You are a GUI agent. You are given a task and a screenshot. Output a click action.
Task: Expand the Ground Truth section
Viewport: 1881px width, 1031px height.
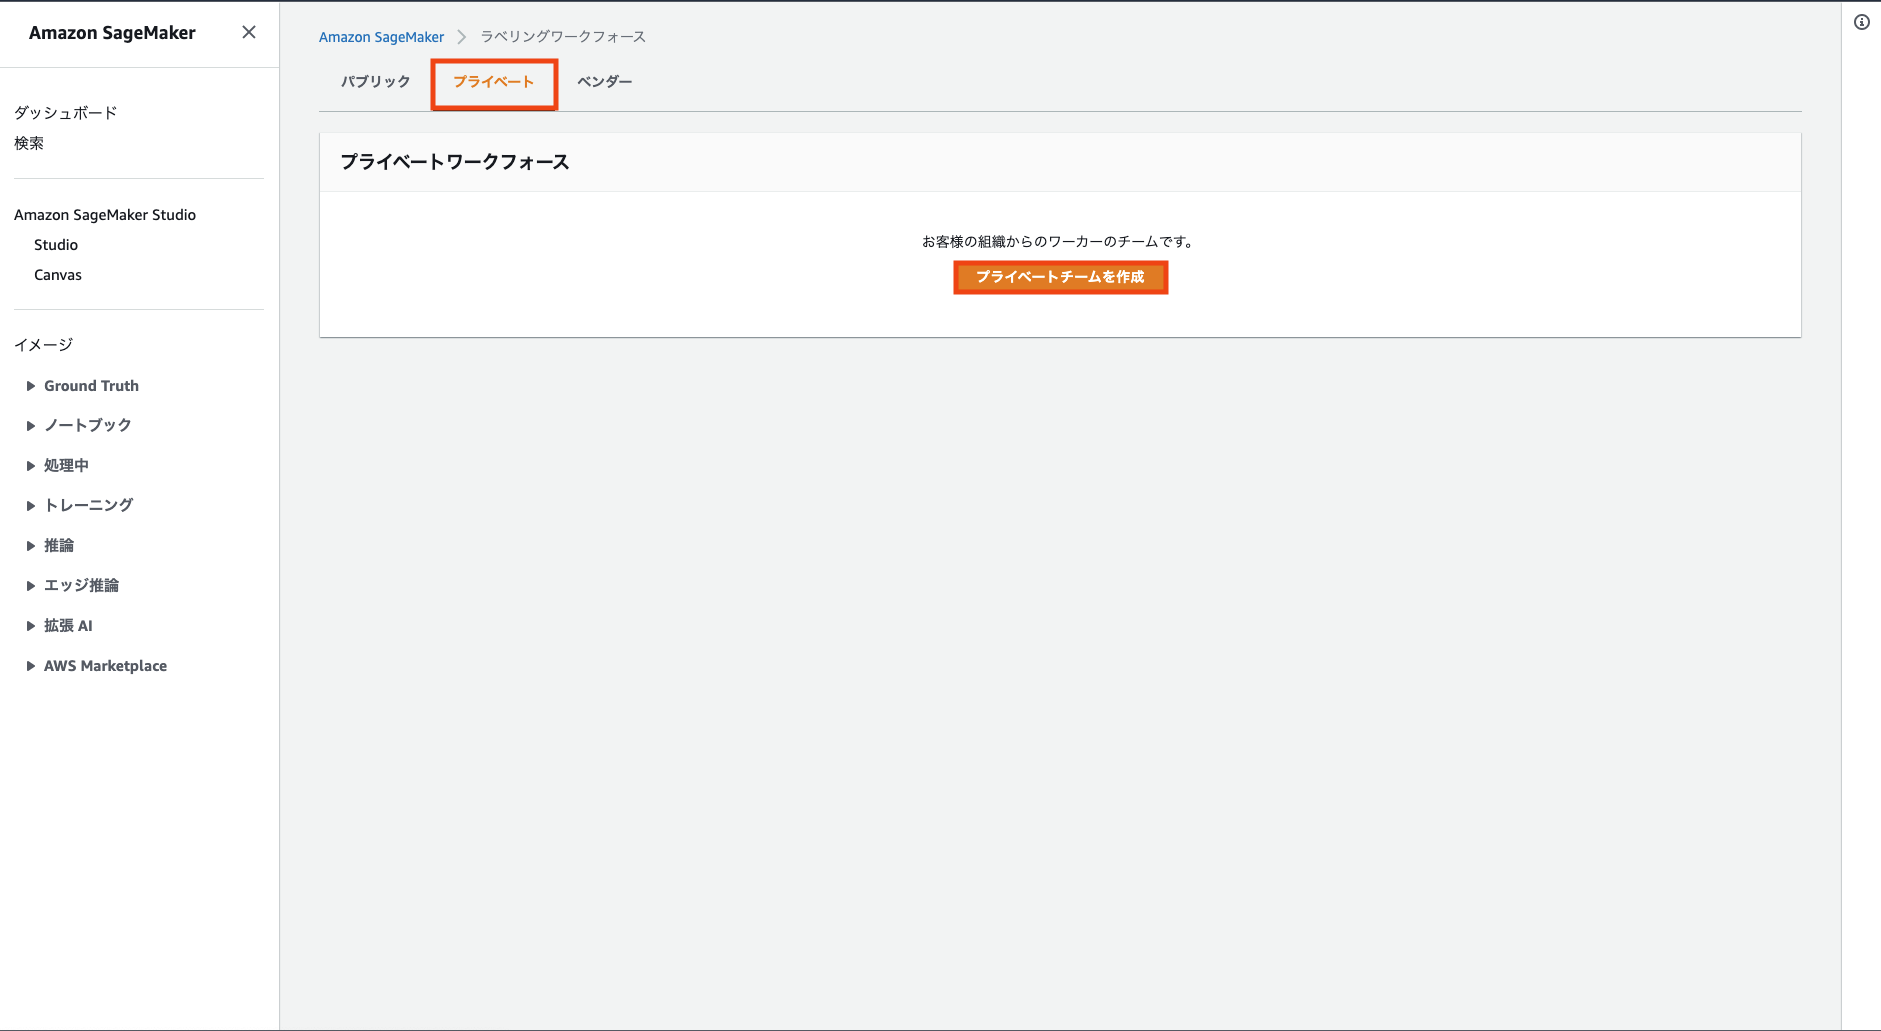pos(31,386)
